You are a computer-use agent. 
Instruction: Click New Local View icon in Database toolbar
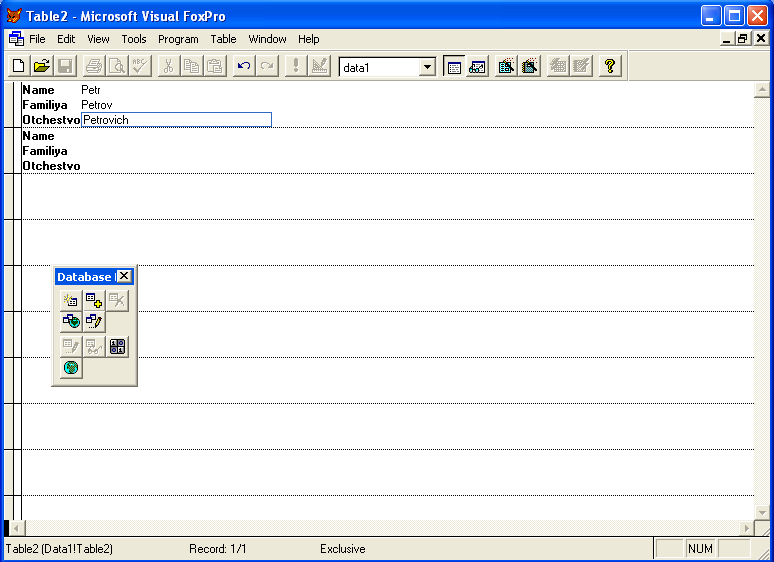coord(94,322)
